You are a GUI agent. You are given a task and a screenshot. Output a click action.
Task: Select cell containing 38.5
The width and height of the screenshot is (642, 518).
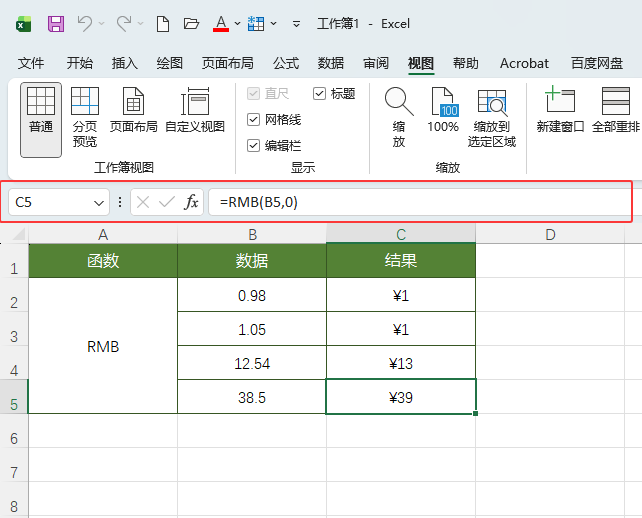click(252, 397)
